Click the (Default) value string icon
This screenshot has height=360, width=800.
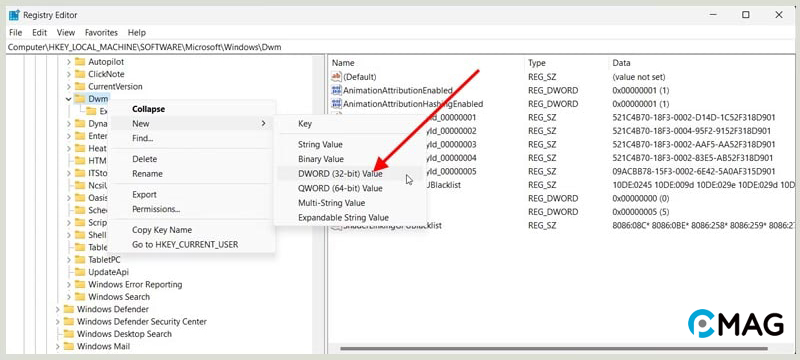point(336,77)
